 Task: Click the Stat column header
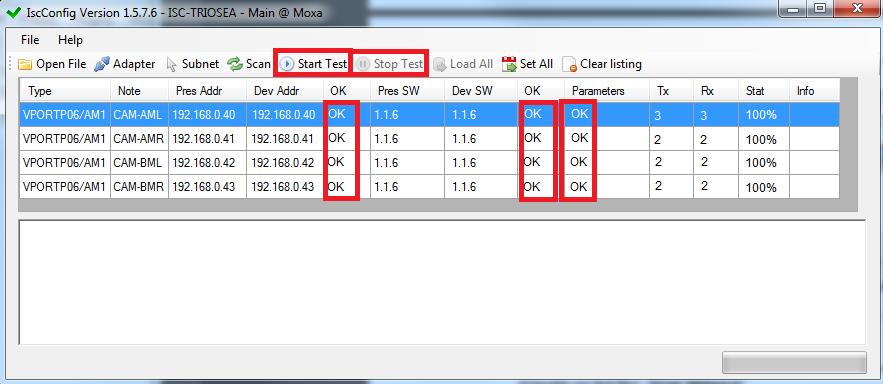coord(764,91)
